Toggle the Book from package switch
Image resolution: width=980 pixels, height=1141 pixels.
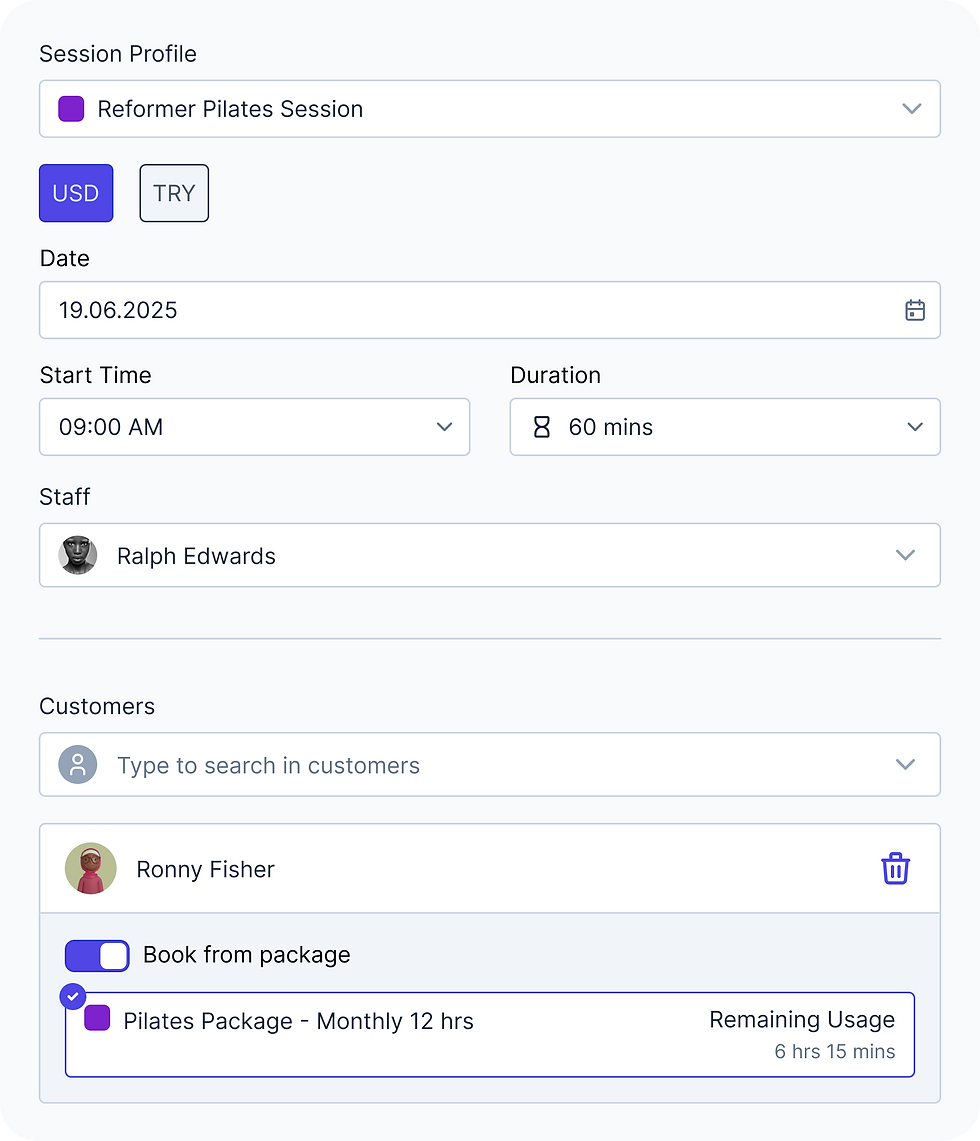click(x=97, y=955)
